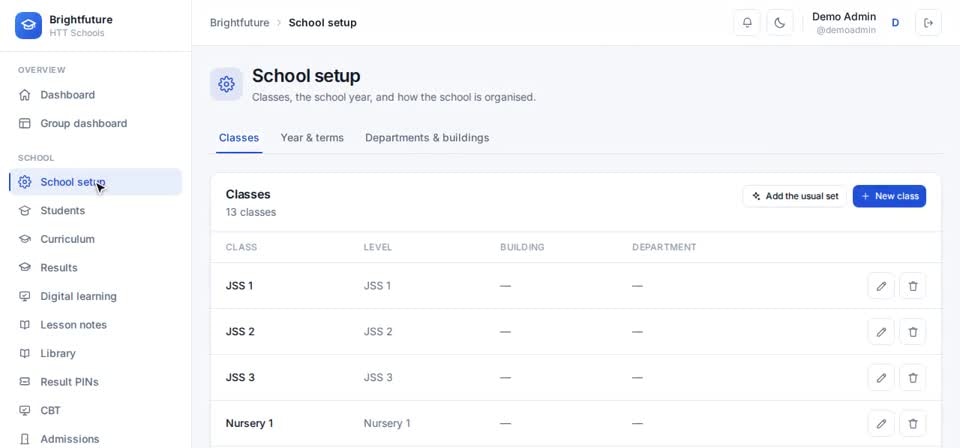Select School setup in sidebar
The height and width of the screenshot is (448, 960).
[96, 182]
